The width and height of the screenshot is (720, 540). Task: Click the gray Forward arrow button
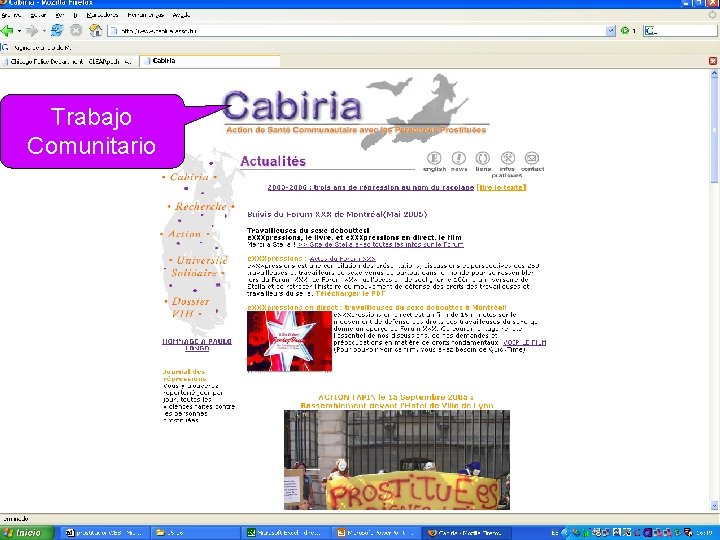[32, 31]
